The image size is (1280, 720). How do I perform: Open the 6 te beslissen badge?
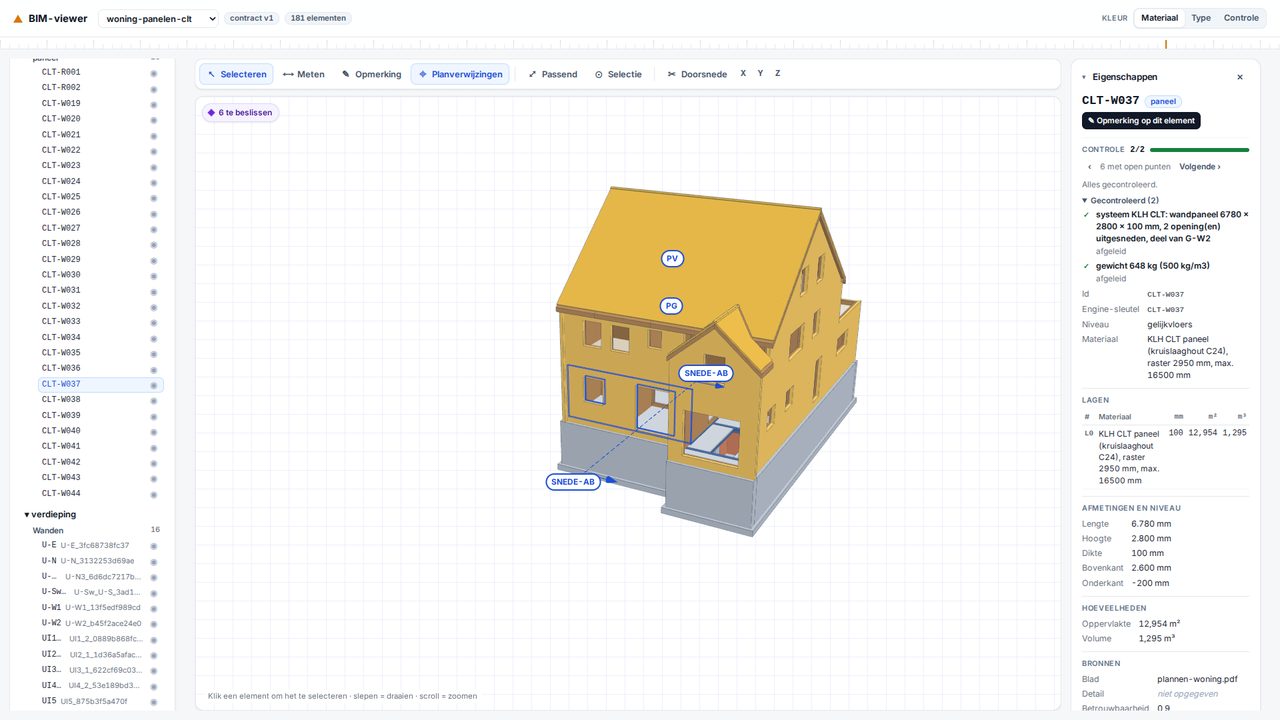pyautogui.click(x=240, y=113)
